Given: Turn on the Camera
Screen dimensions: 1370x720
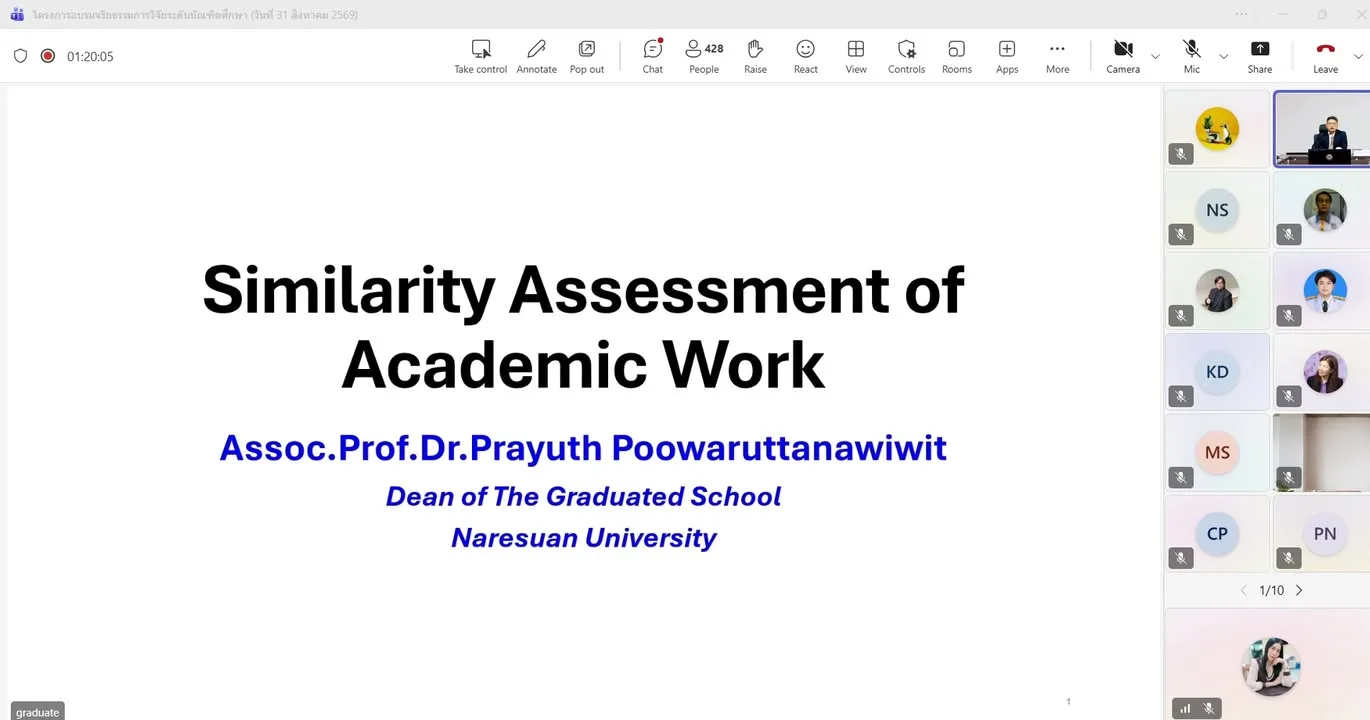Looking at the screenshot, I should click(1123, 56).
